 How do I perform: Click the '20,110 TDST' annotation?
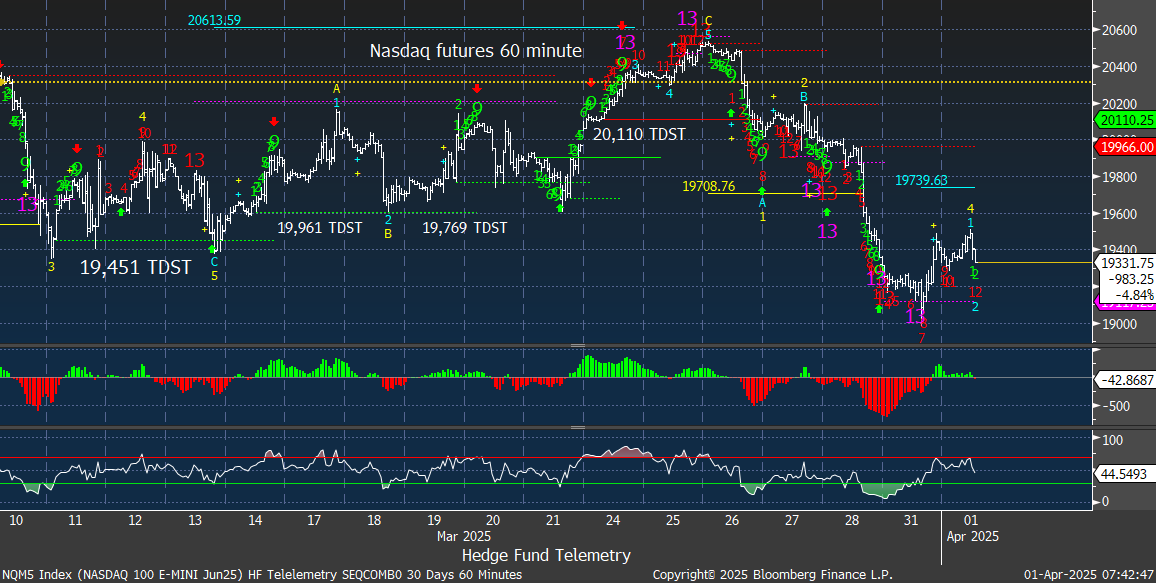click(639, 134)
